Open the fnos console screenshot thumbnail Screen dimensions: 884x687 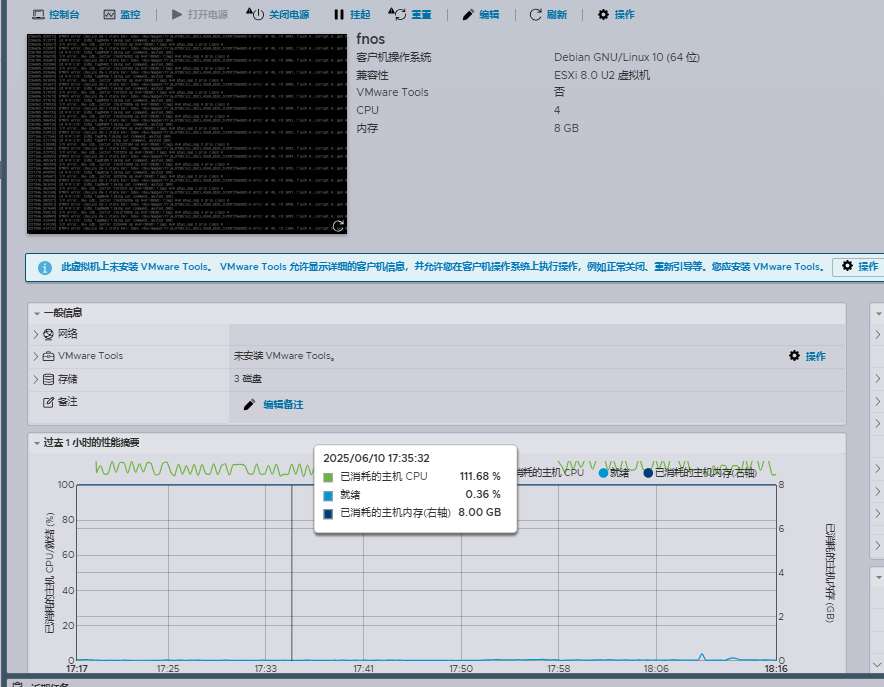click(187, 132)
